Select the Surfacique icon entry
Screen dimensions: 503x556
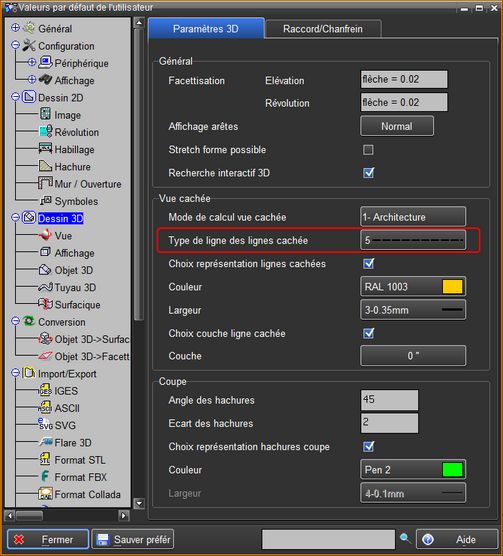click(45, 304)
